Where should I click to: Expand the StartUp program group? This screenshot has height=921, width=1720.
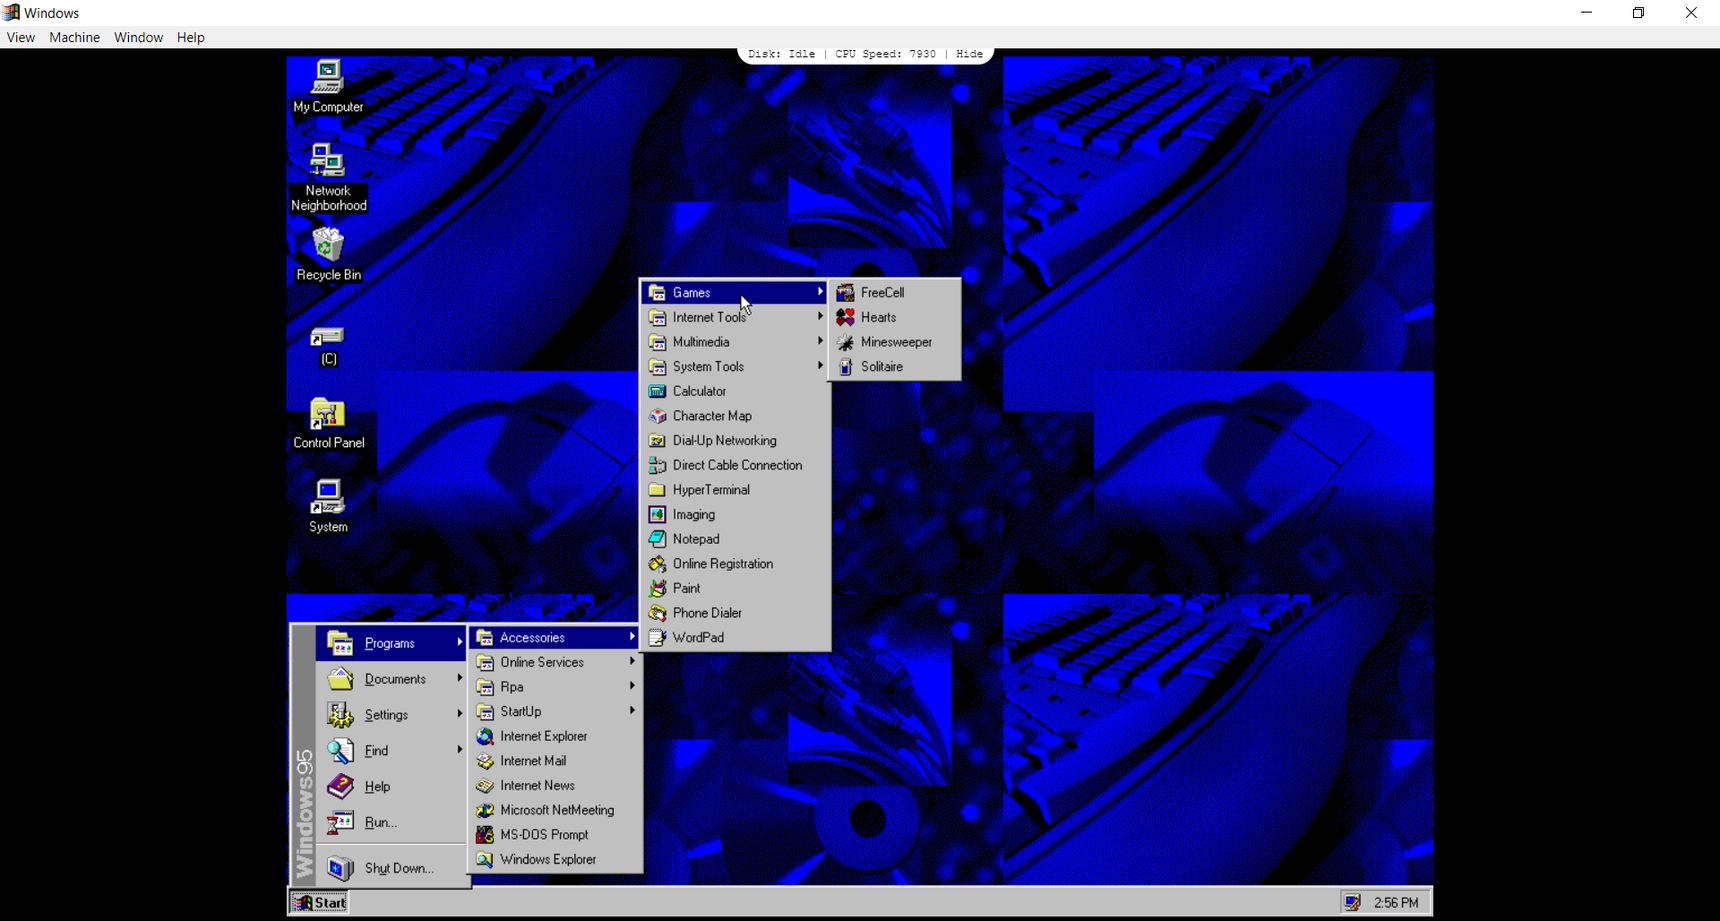tap(555, 711)
